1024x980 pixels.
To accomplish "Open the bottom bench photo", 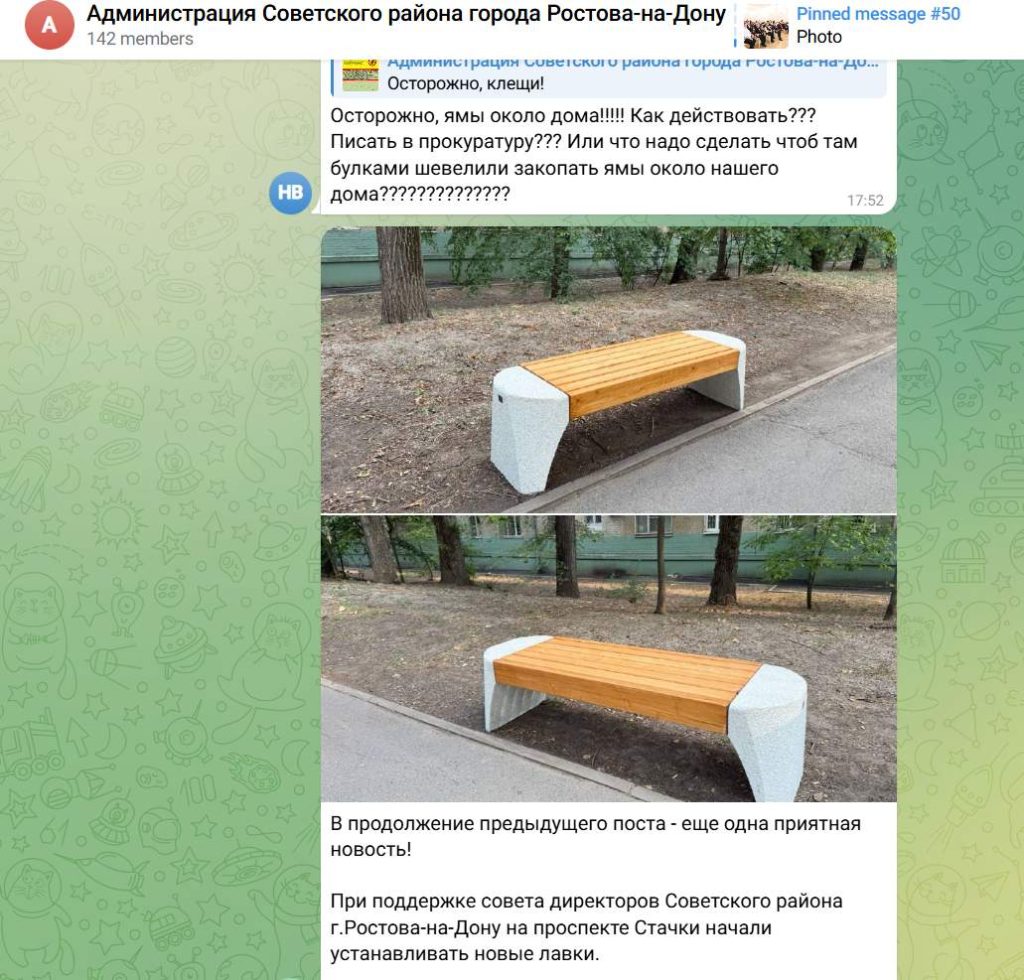I will (x=609, y=659).
